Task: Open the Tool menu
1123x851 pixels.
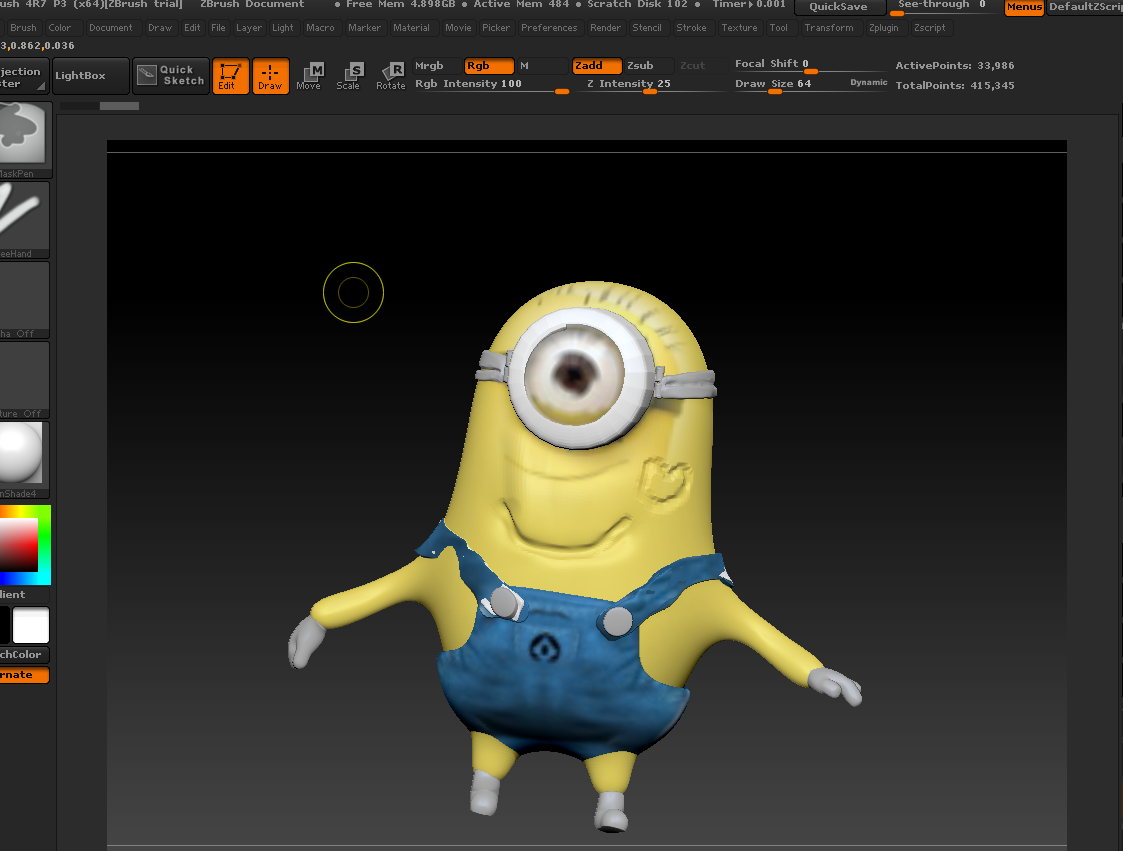Action: click(779, 28)
